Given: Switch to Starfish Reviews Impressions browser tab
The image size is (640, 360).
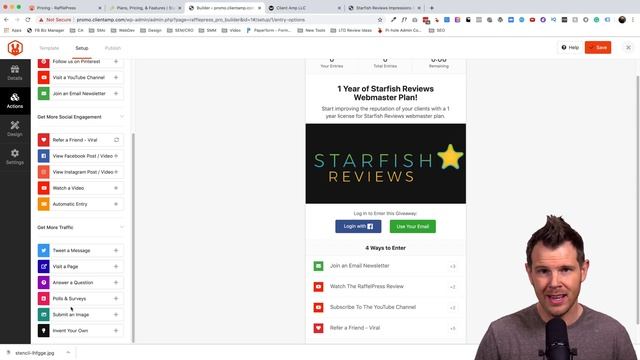Looking at the screenshot, I should click(384, 8).
